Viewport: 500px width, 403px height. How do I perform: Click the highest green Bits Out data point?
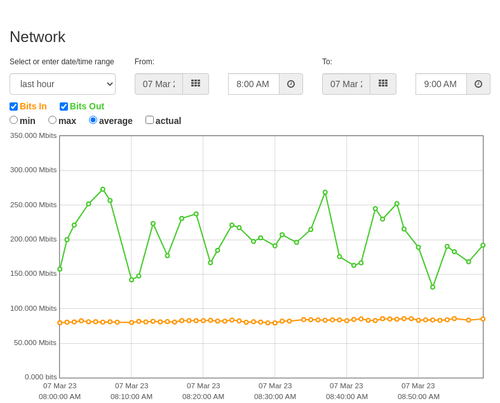(103, 189)
